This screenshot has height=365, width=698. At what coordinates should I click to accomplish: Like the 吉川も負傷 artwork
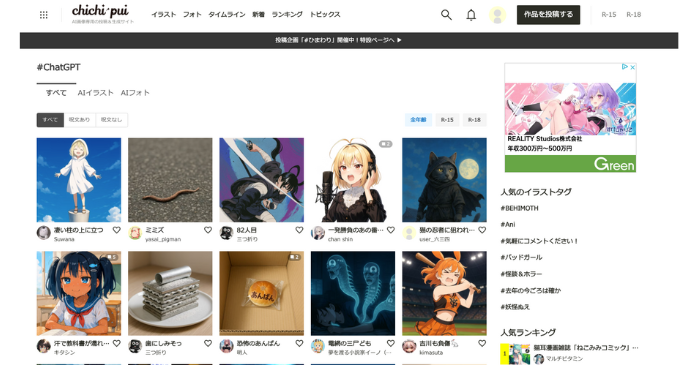pyautogui.click(x=482, y=343)
